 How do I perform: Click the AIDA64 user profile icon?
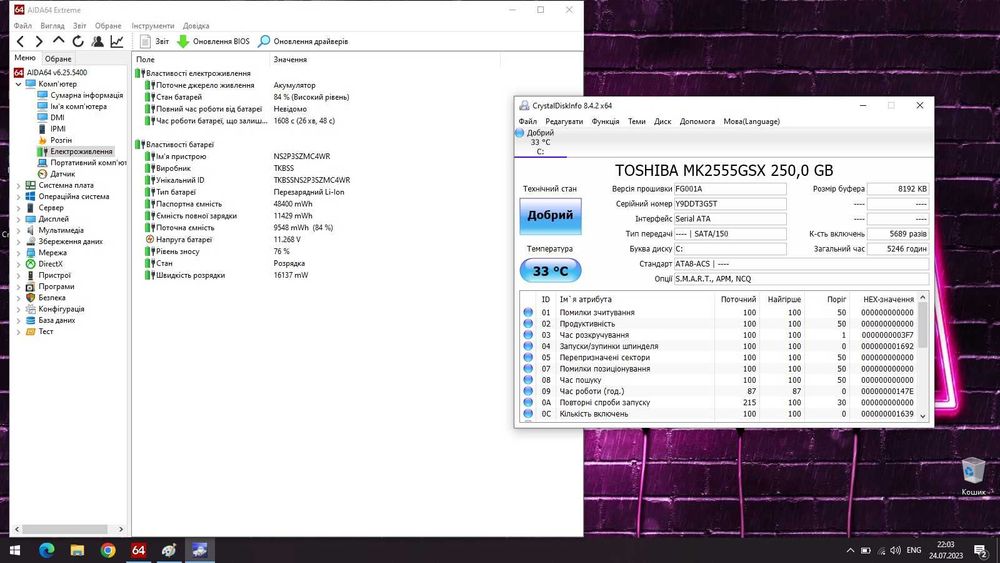(x=98, y=41)
